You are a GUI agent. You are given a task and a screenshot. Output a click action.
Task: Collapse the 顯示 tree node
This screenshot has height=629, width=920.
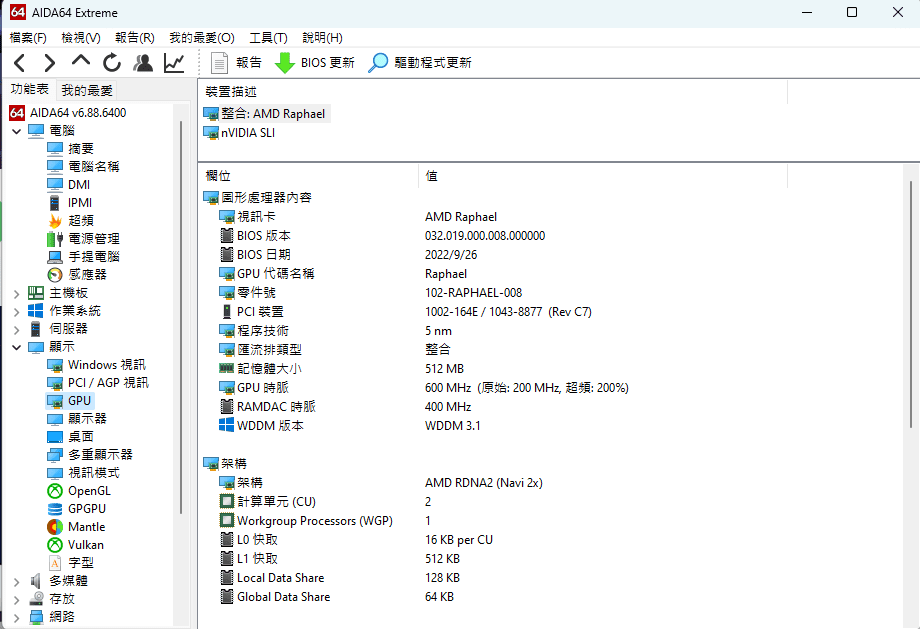pos(17,346)
